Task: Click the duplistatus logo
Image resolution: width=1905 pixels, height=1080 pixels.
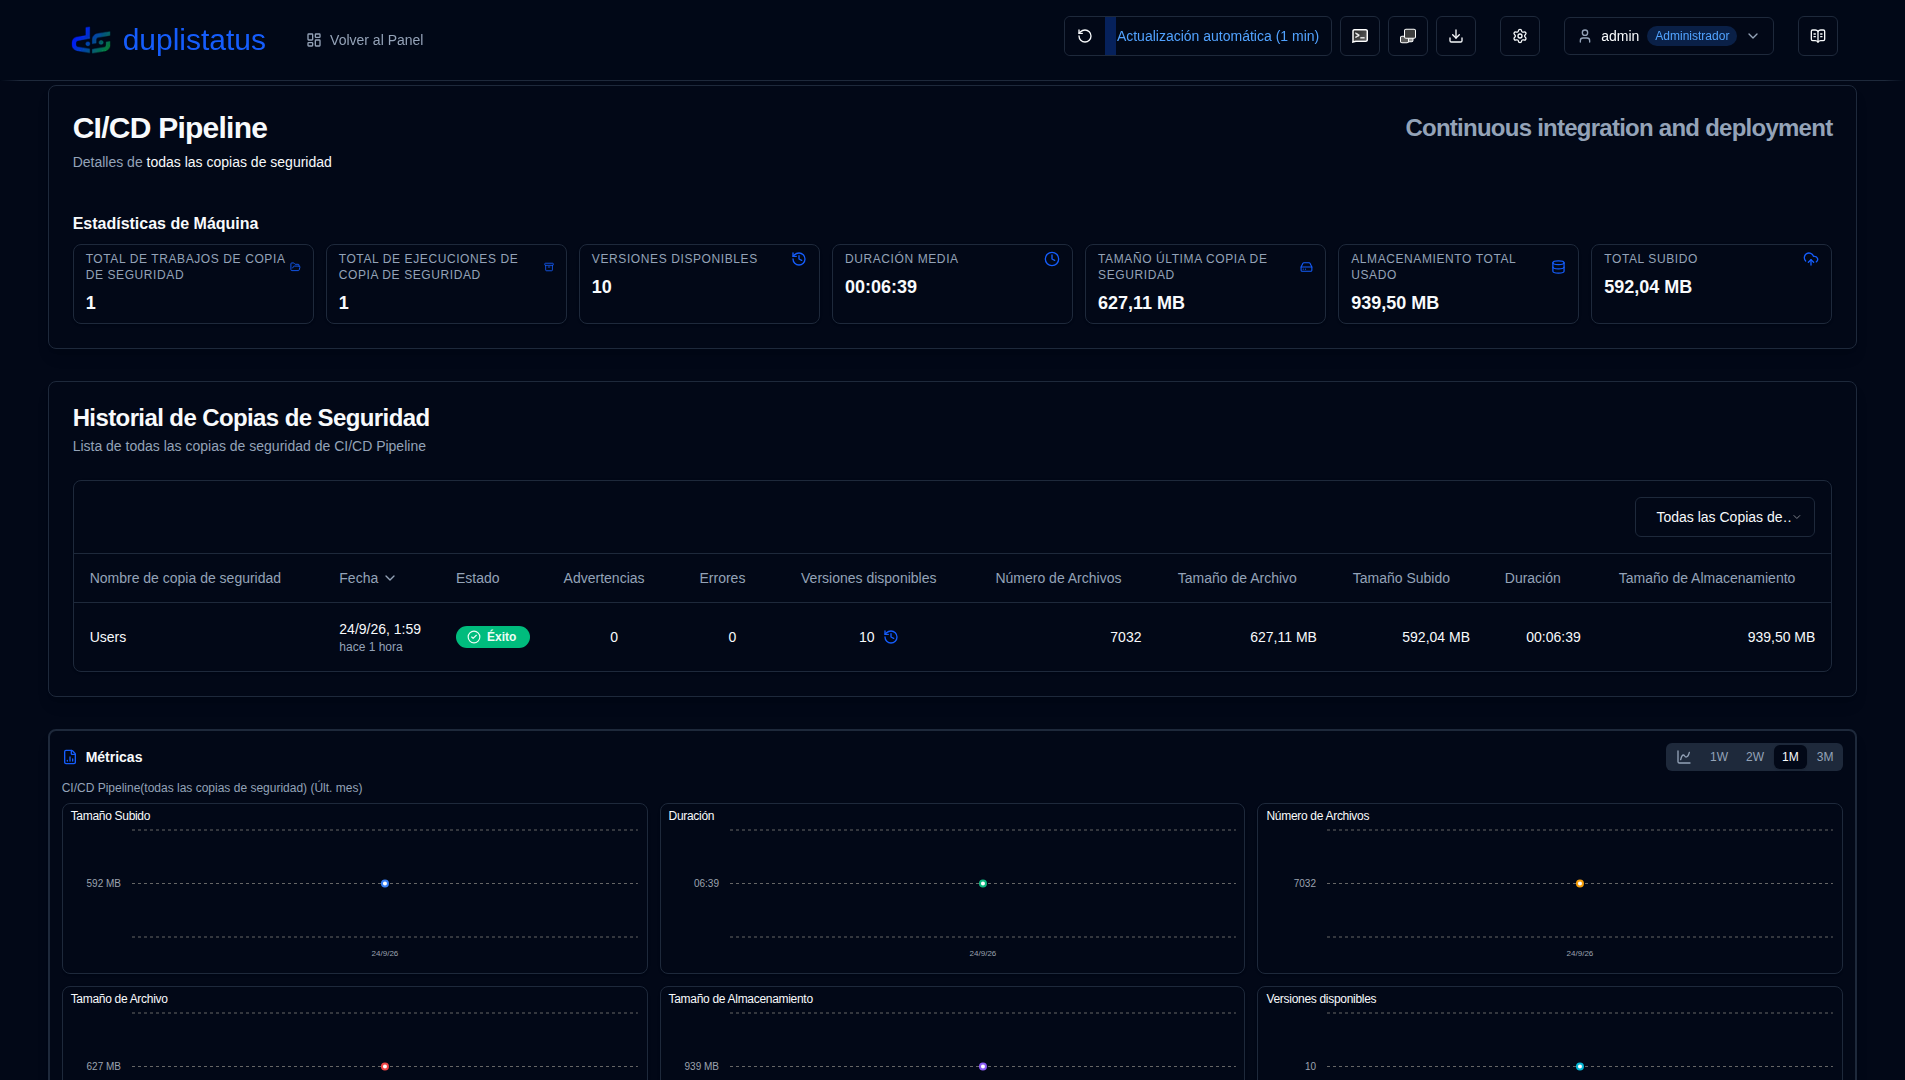Action: point(169,40)
